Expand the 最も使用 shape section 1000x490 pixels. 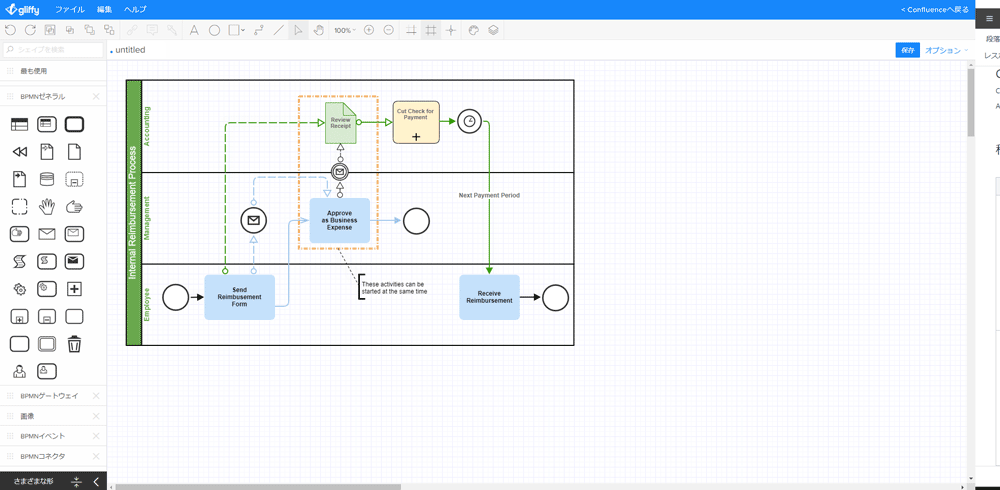pyautogui.click(x=53, y=71)
